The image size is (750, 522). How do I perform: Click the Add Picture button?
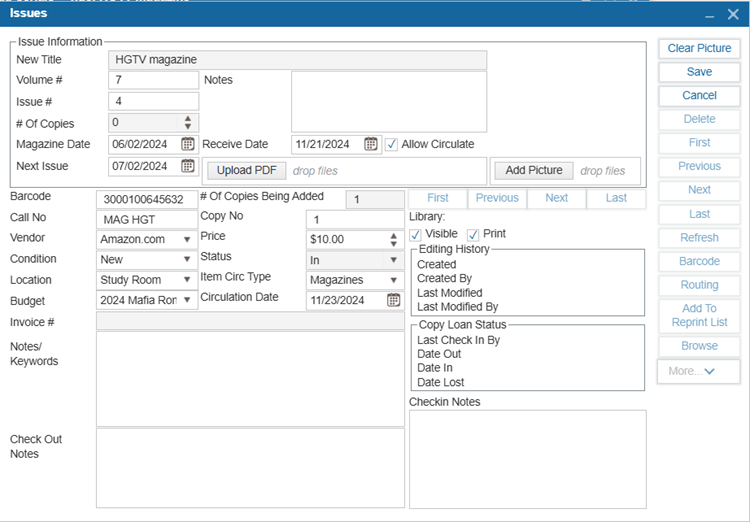[x=534, y=171]
